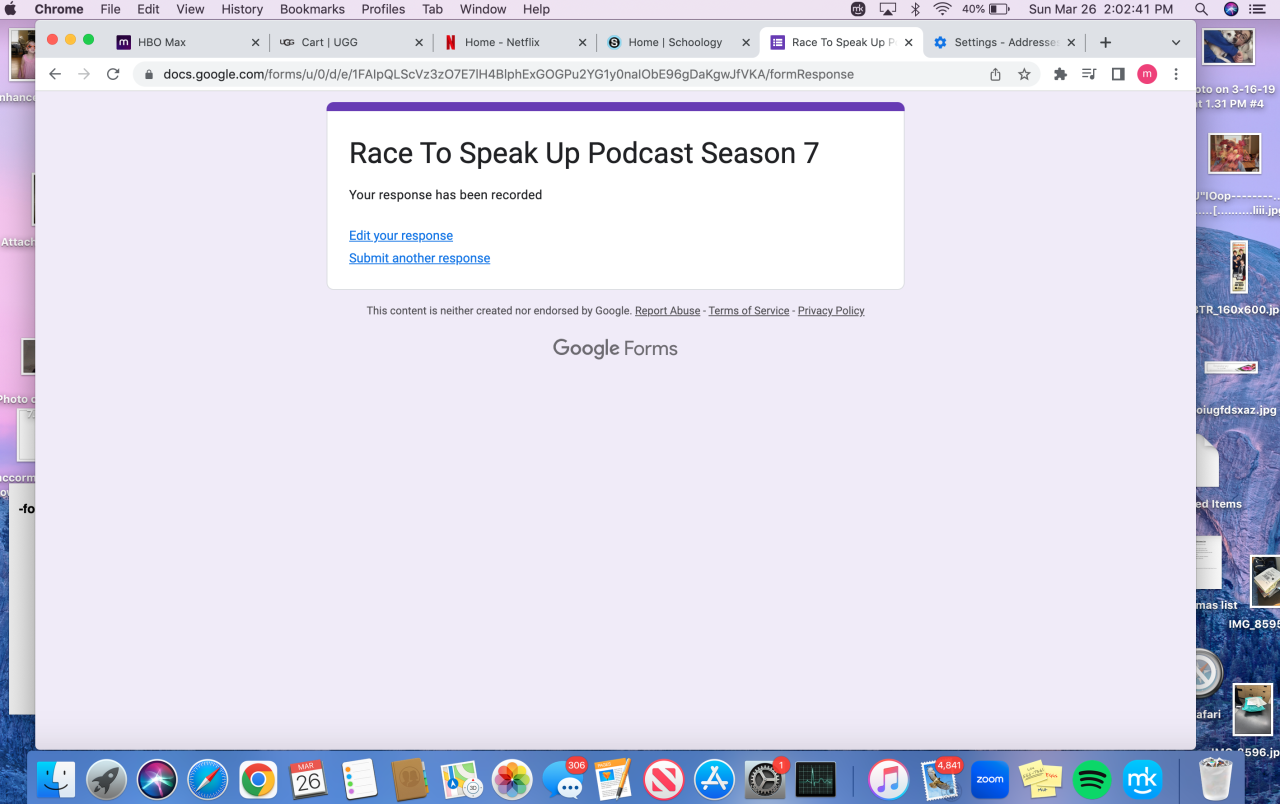Screen dimensions: 1280x804
Task: Open the App Store from the dock
Action: (715, 779)
